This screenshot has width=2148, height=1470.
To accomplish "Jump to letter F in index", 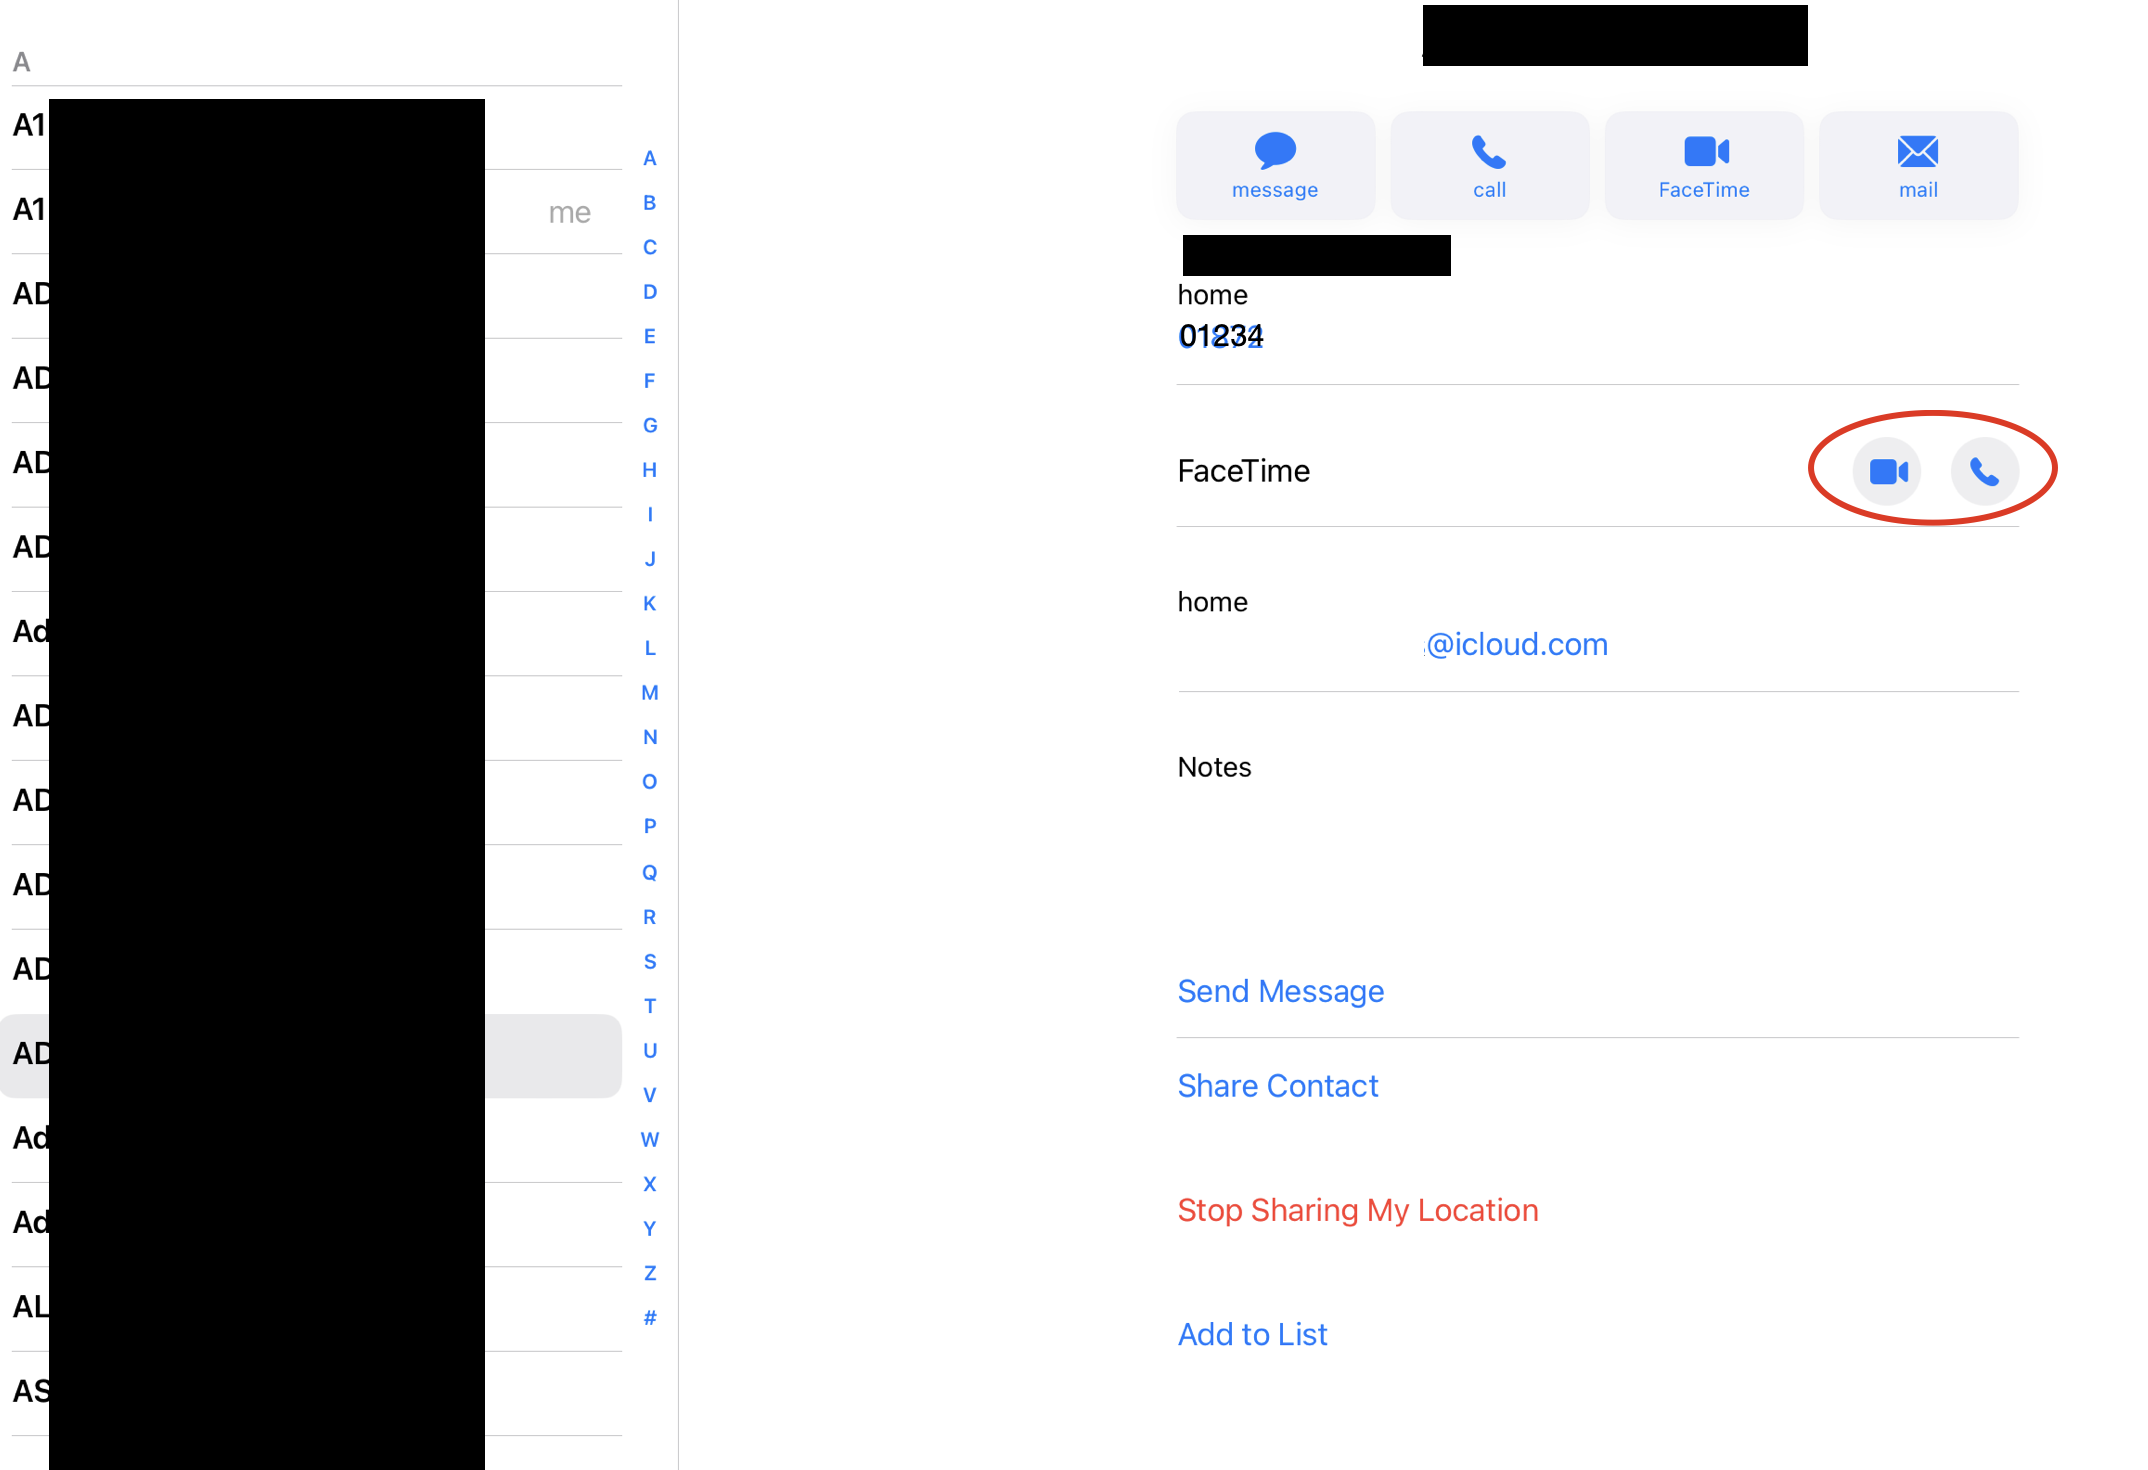I will 650,381.
